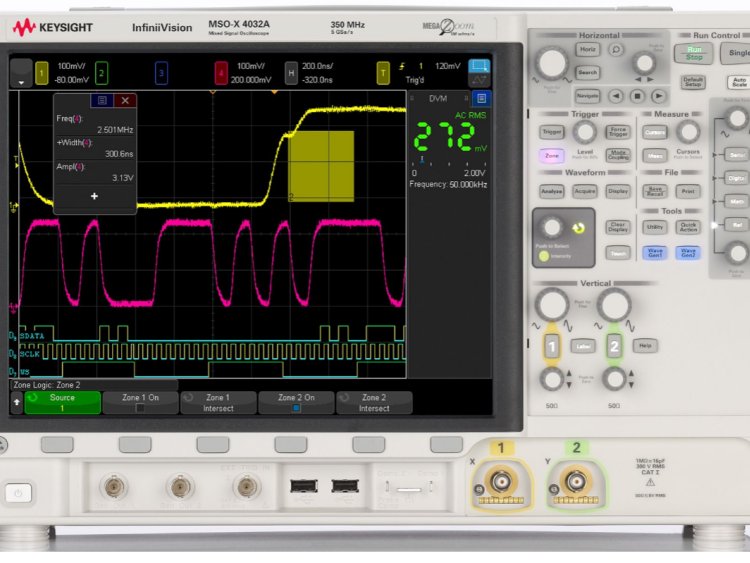Click the Trigger Level knob
The height and width of the screenshot is (563, 750).
coord(585,132)
